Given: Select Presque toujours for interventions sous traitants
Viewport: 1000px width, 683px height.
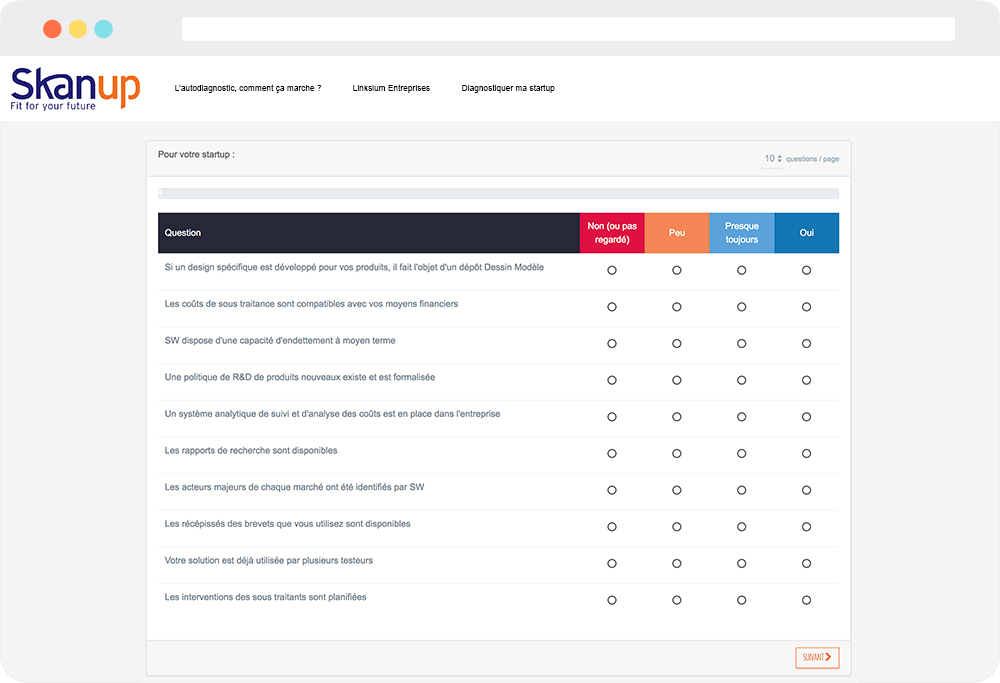Looking at the screenshot, I should 742,600.
